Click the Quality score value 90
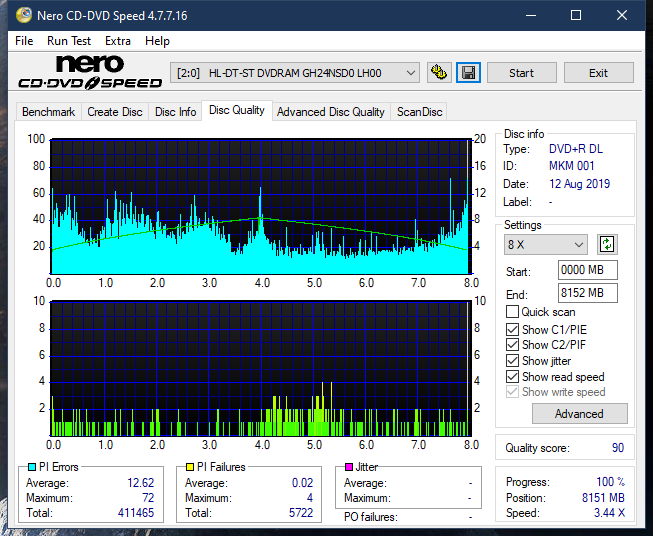The image size is (653, 536). tap(618, 448)
